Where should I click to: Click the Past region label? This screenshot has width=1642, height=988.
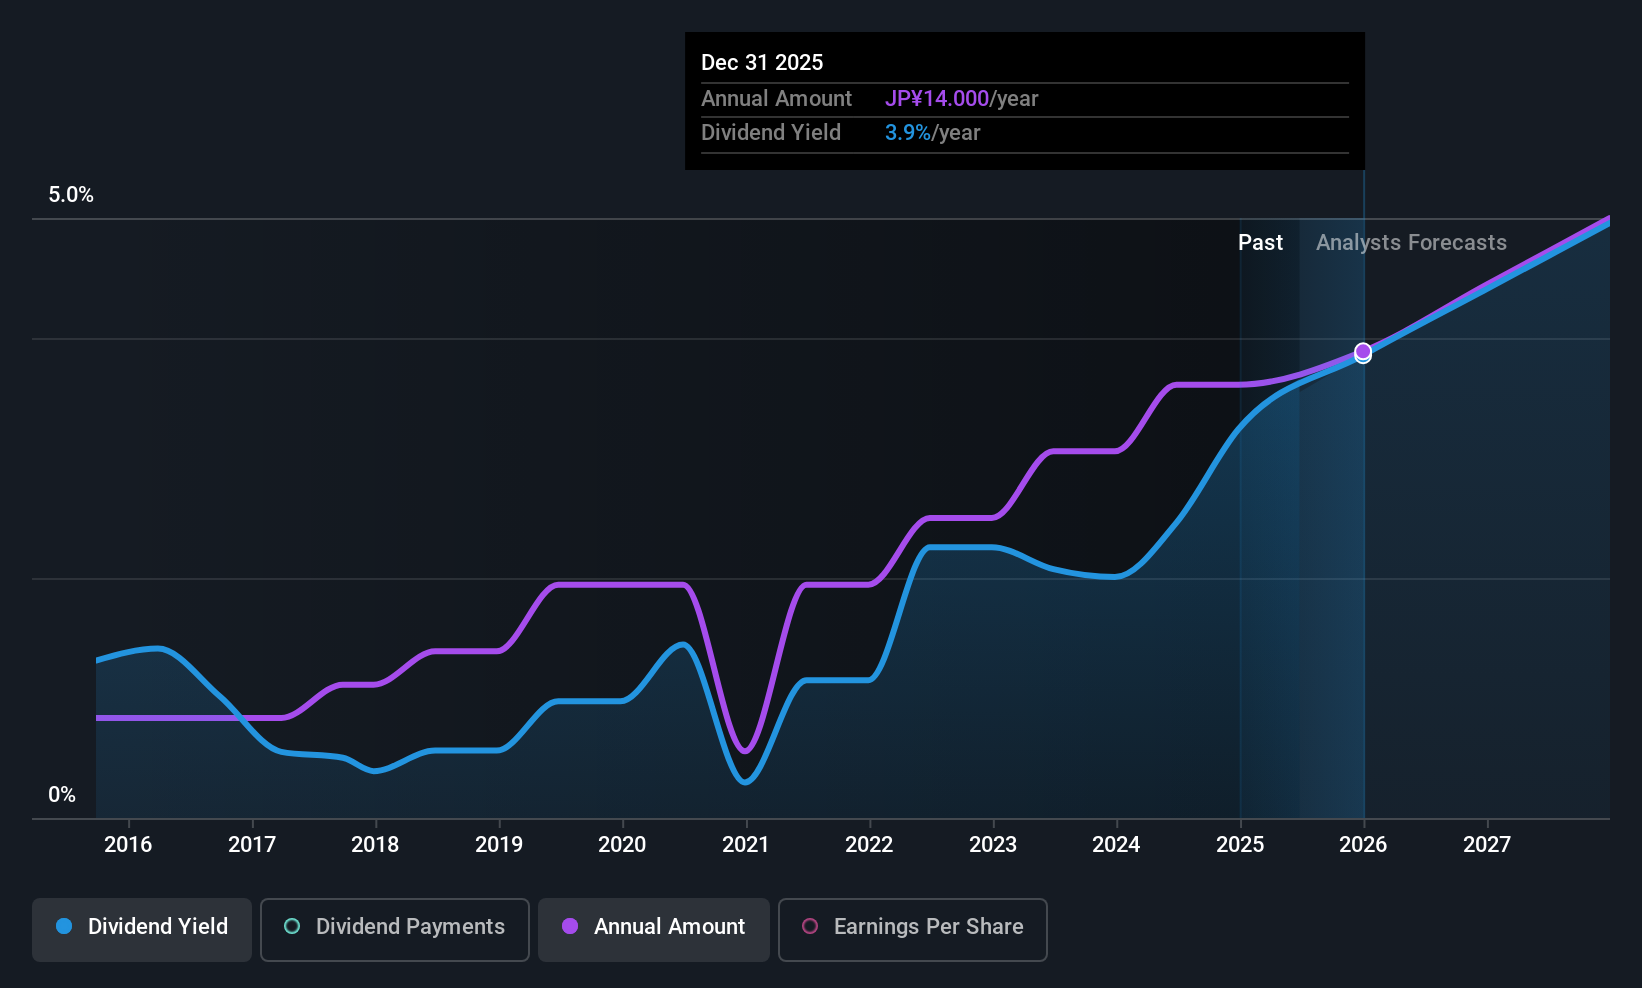click(1260, 243)
